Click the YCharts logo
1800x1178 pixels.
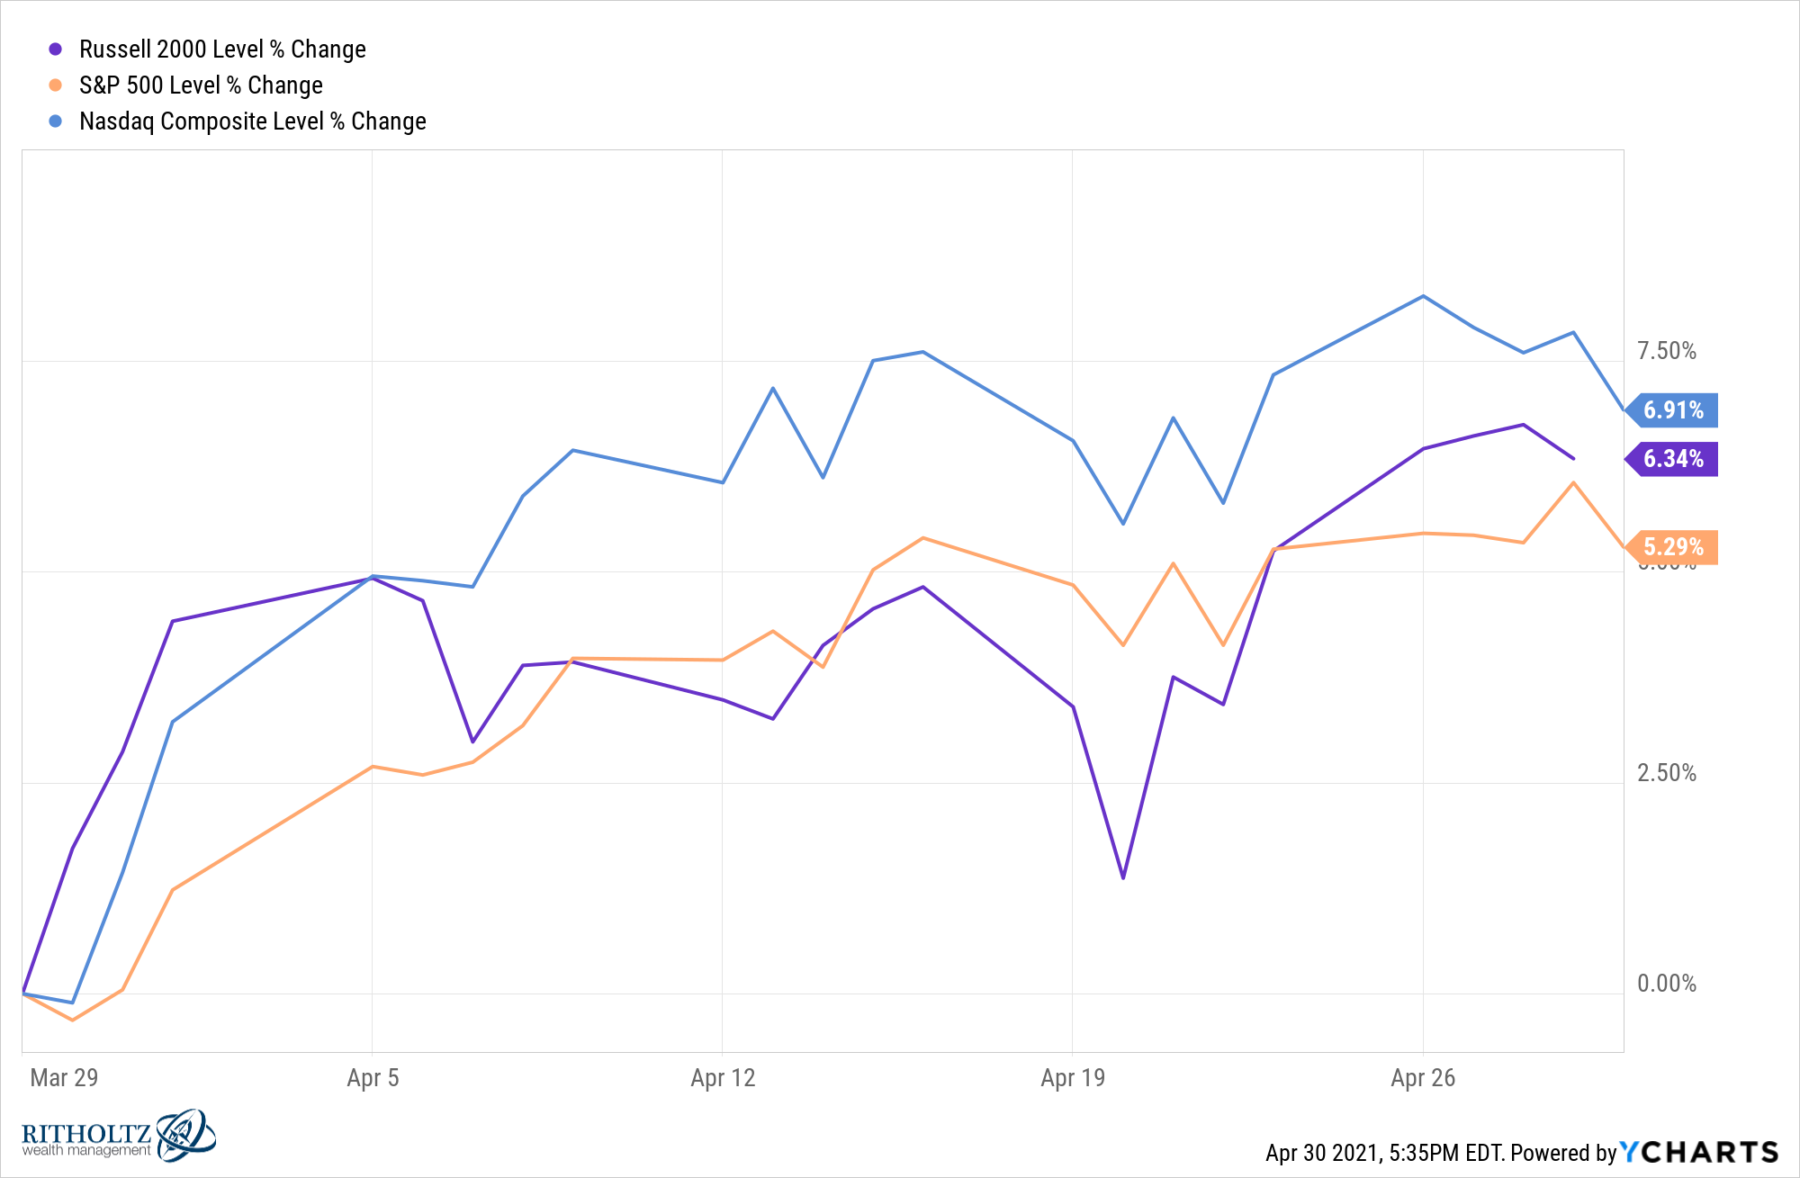click(x=1699, y=1152)
